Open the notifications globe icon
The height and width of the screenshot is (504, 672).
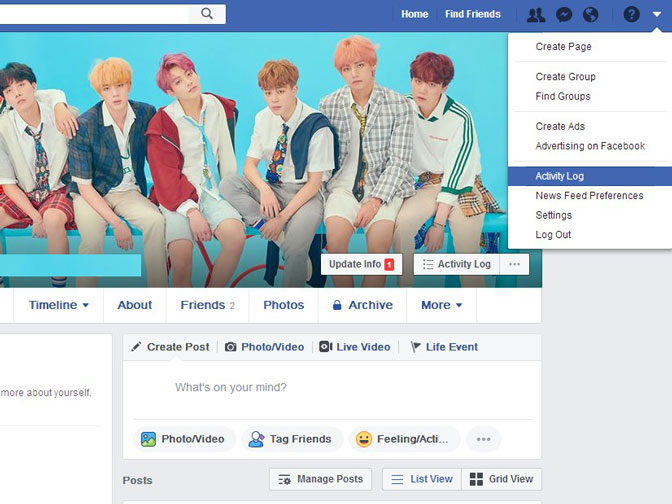point(591,15)
